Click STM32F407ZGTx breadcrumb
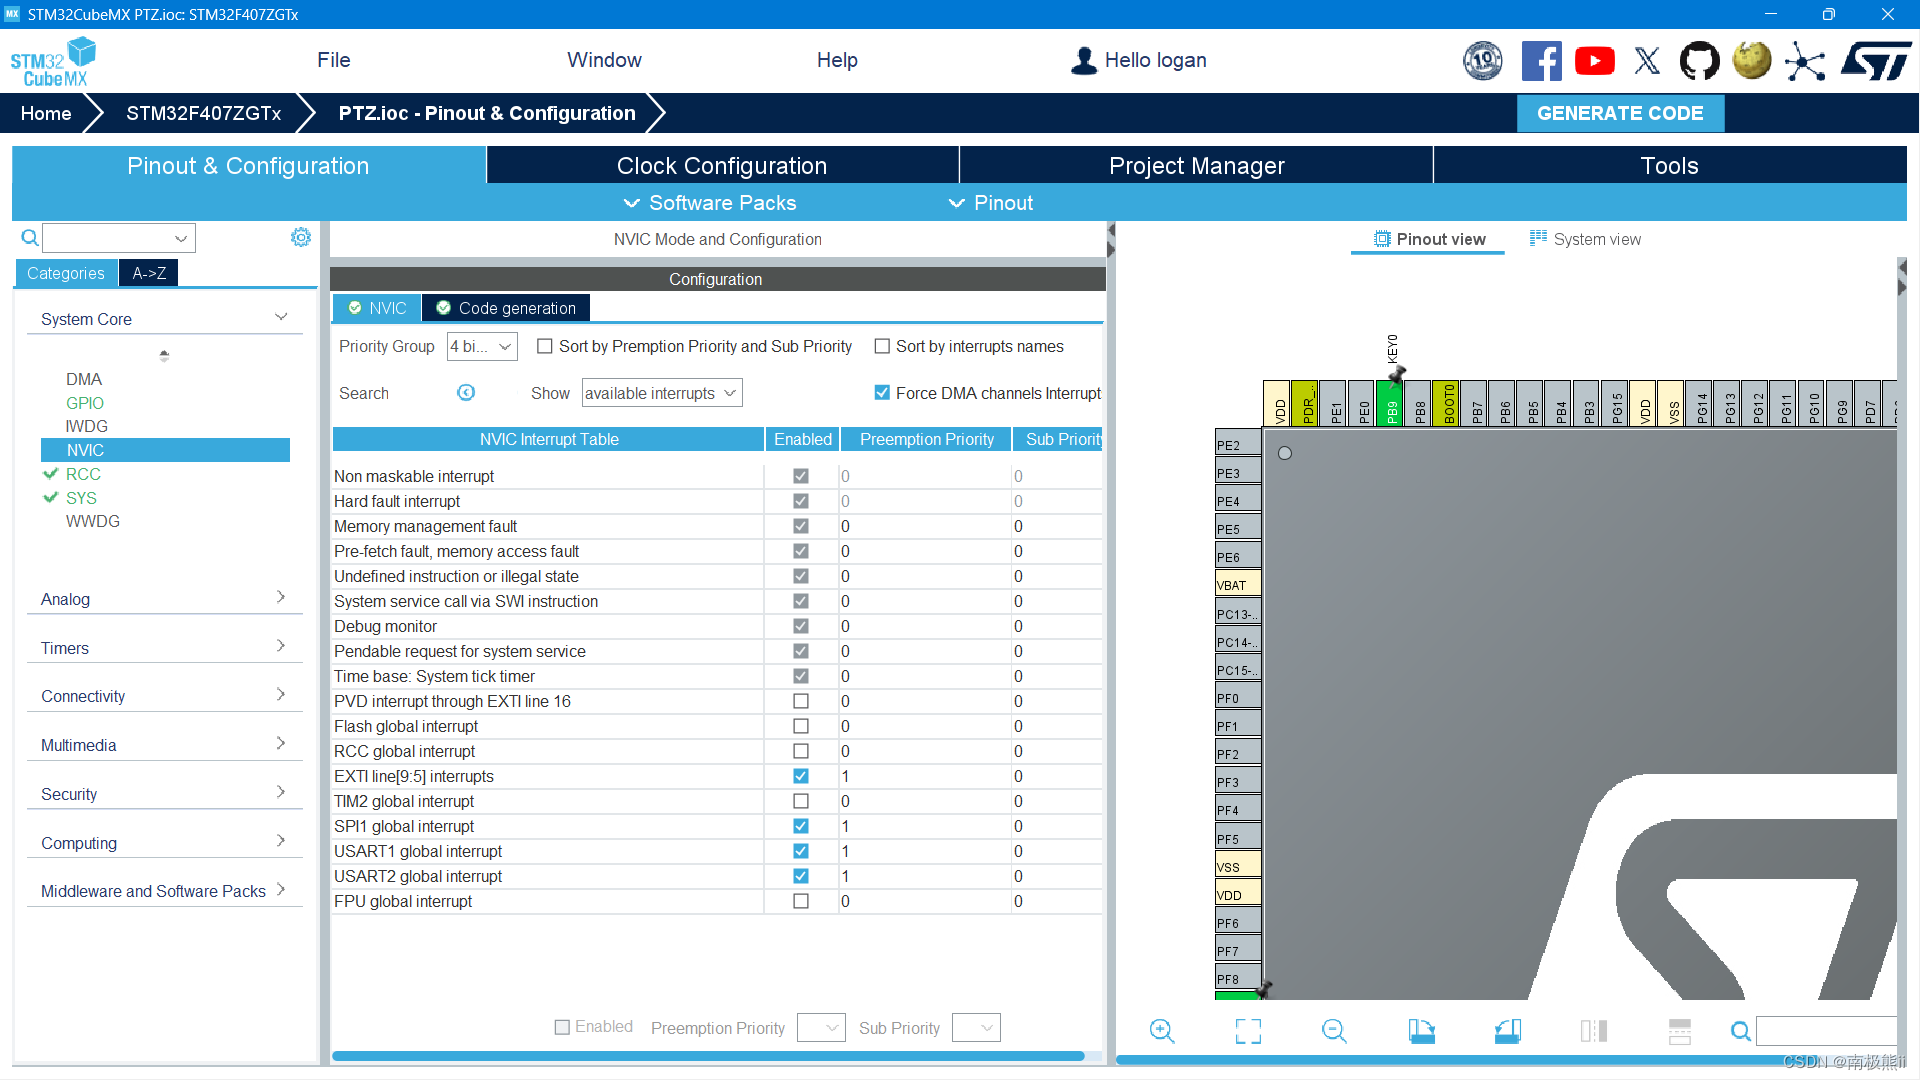The image size is (1920, 1080). coord(203,113)
